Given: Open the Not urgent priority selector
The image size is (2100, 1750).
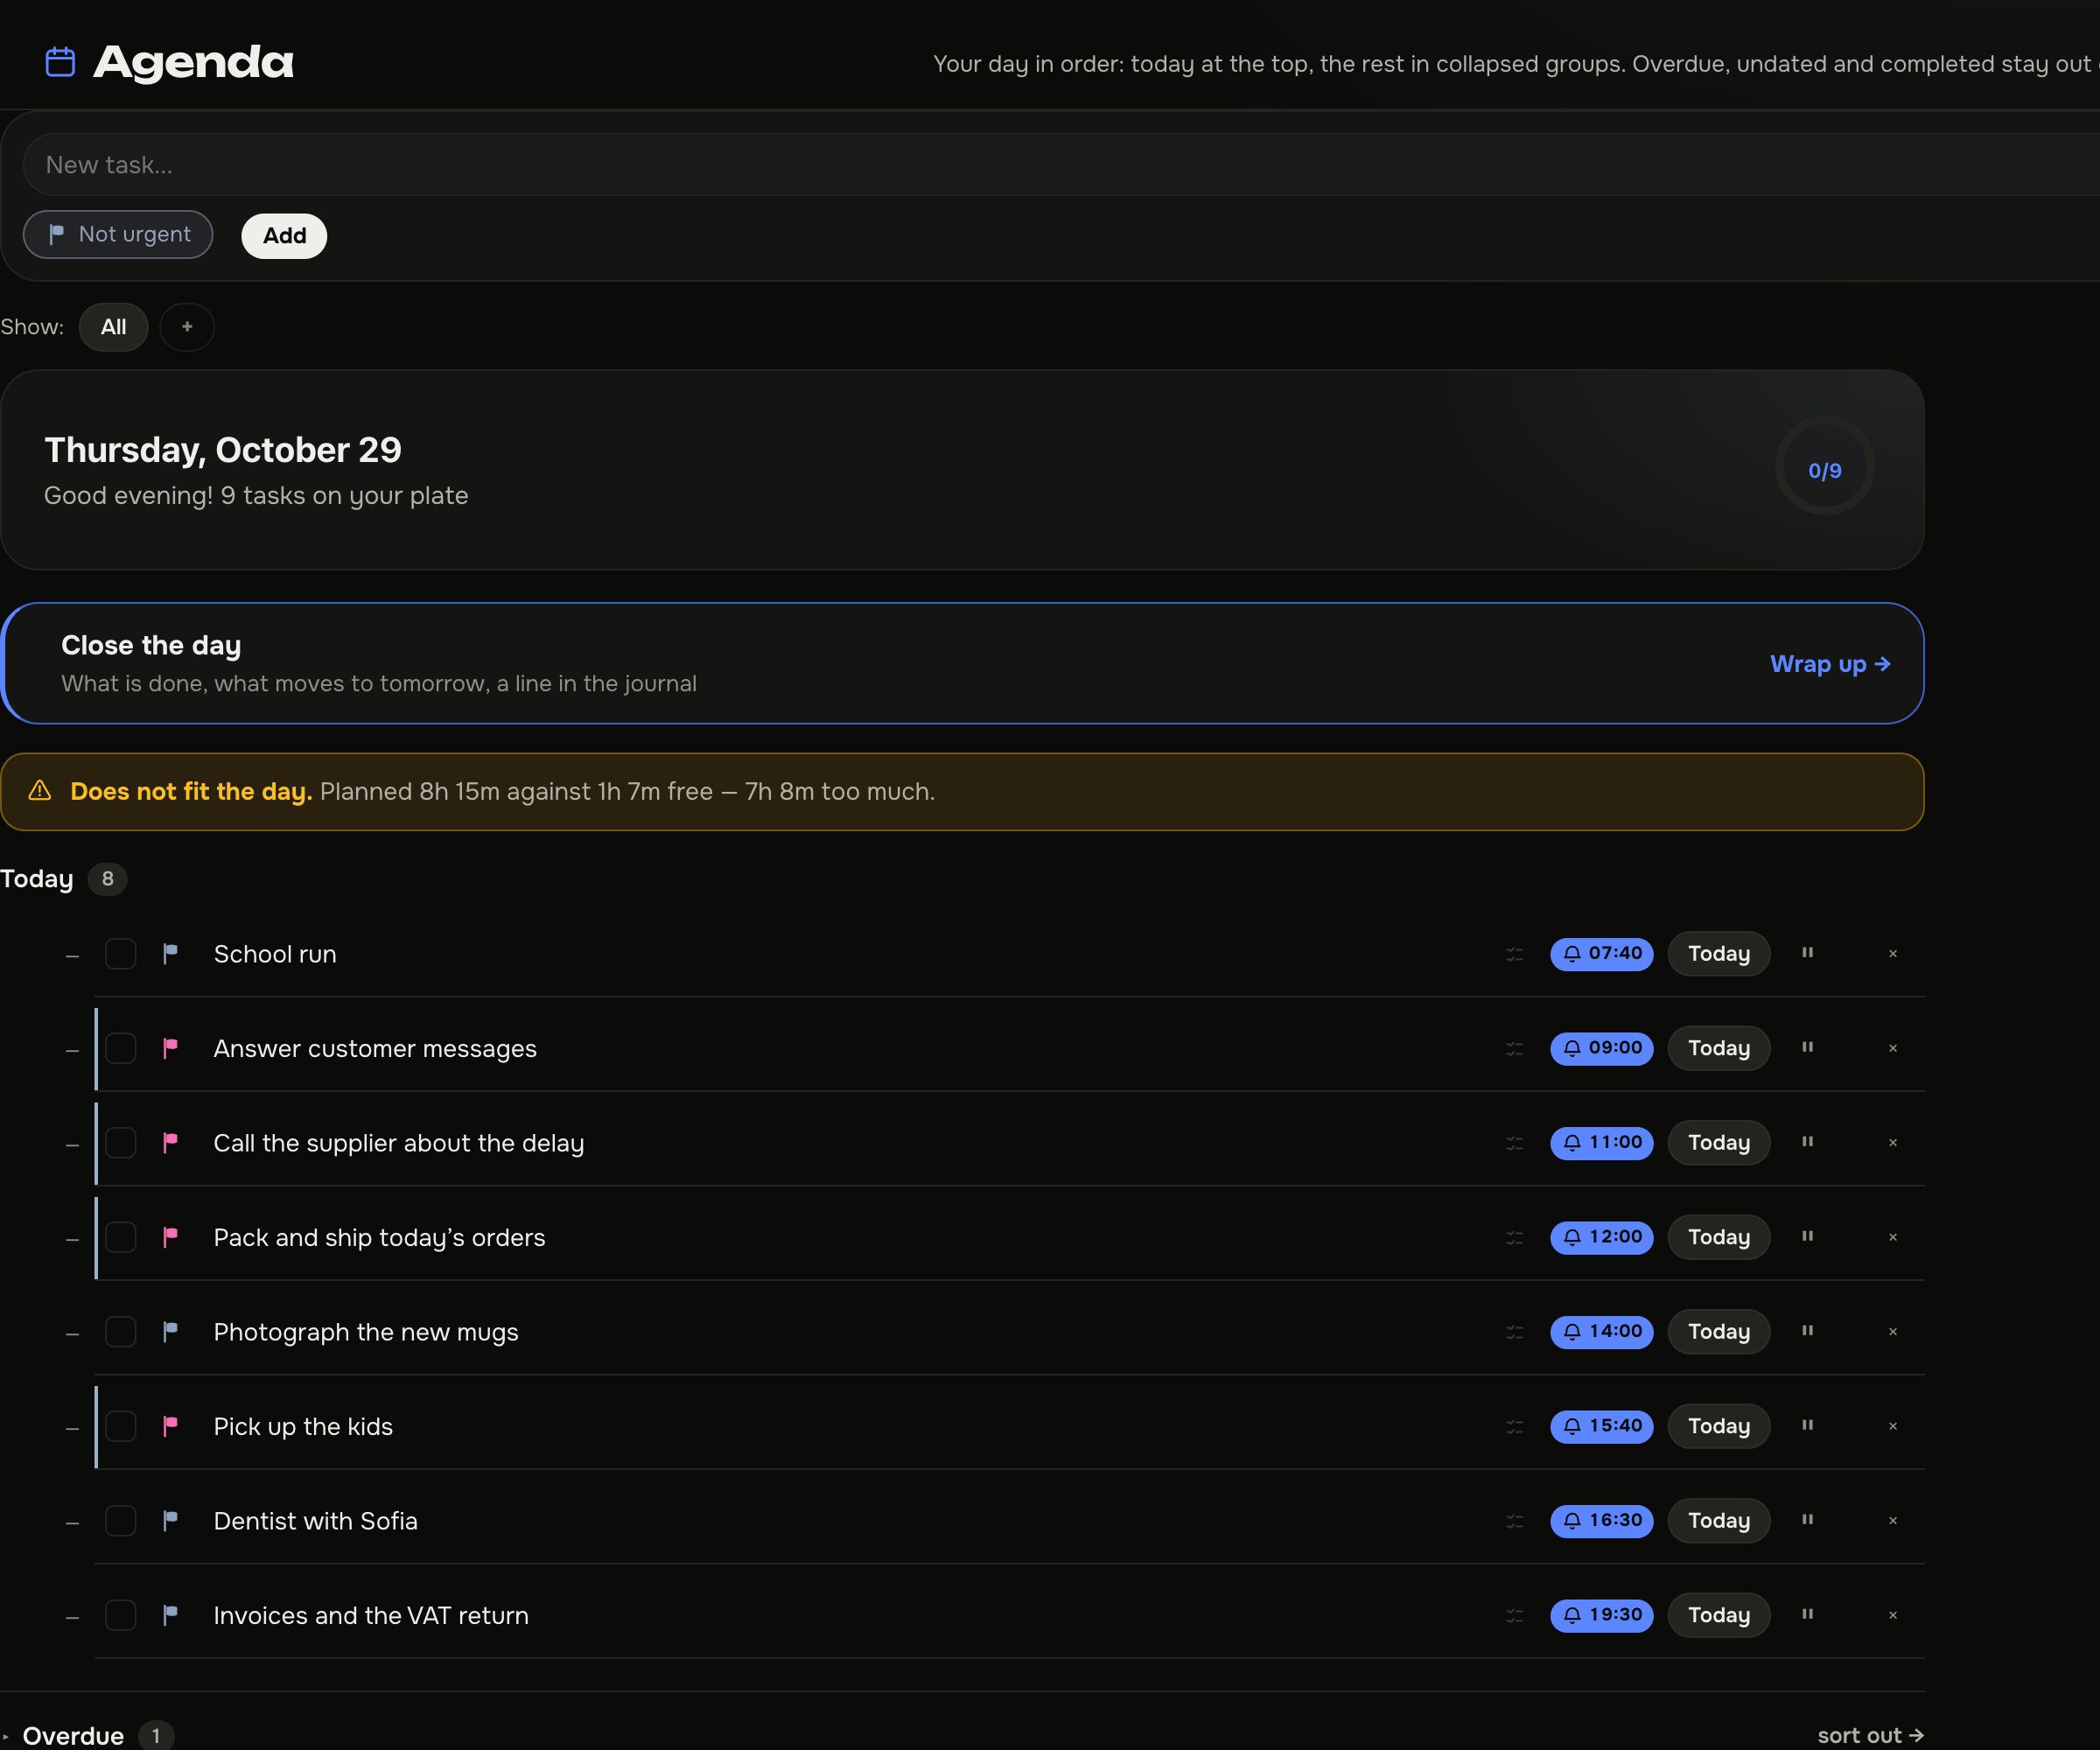Looking at the screenshot, I should (118, 234).
